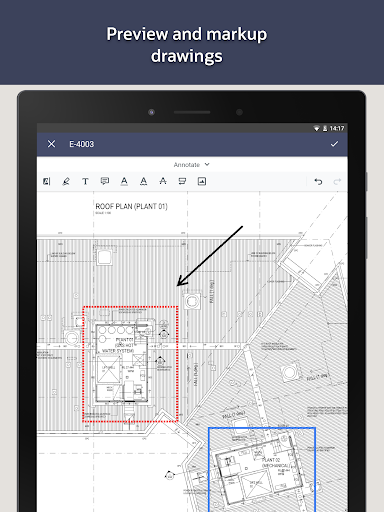Select the free text tool (T icon)
384x512 pixels.
pos(85,181)
